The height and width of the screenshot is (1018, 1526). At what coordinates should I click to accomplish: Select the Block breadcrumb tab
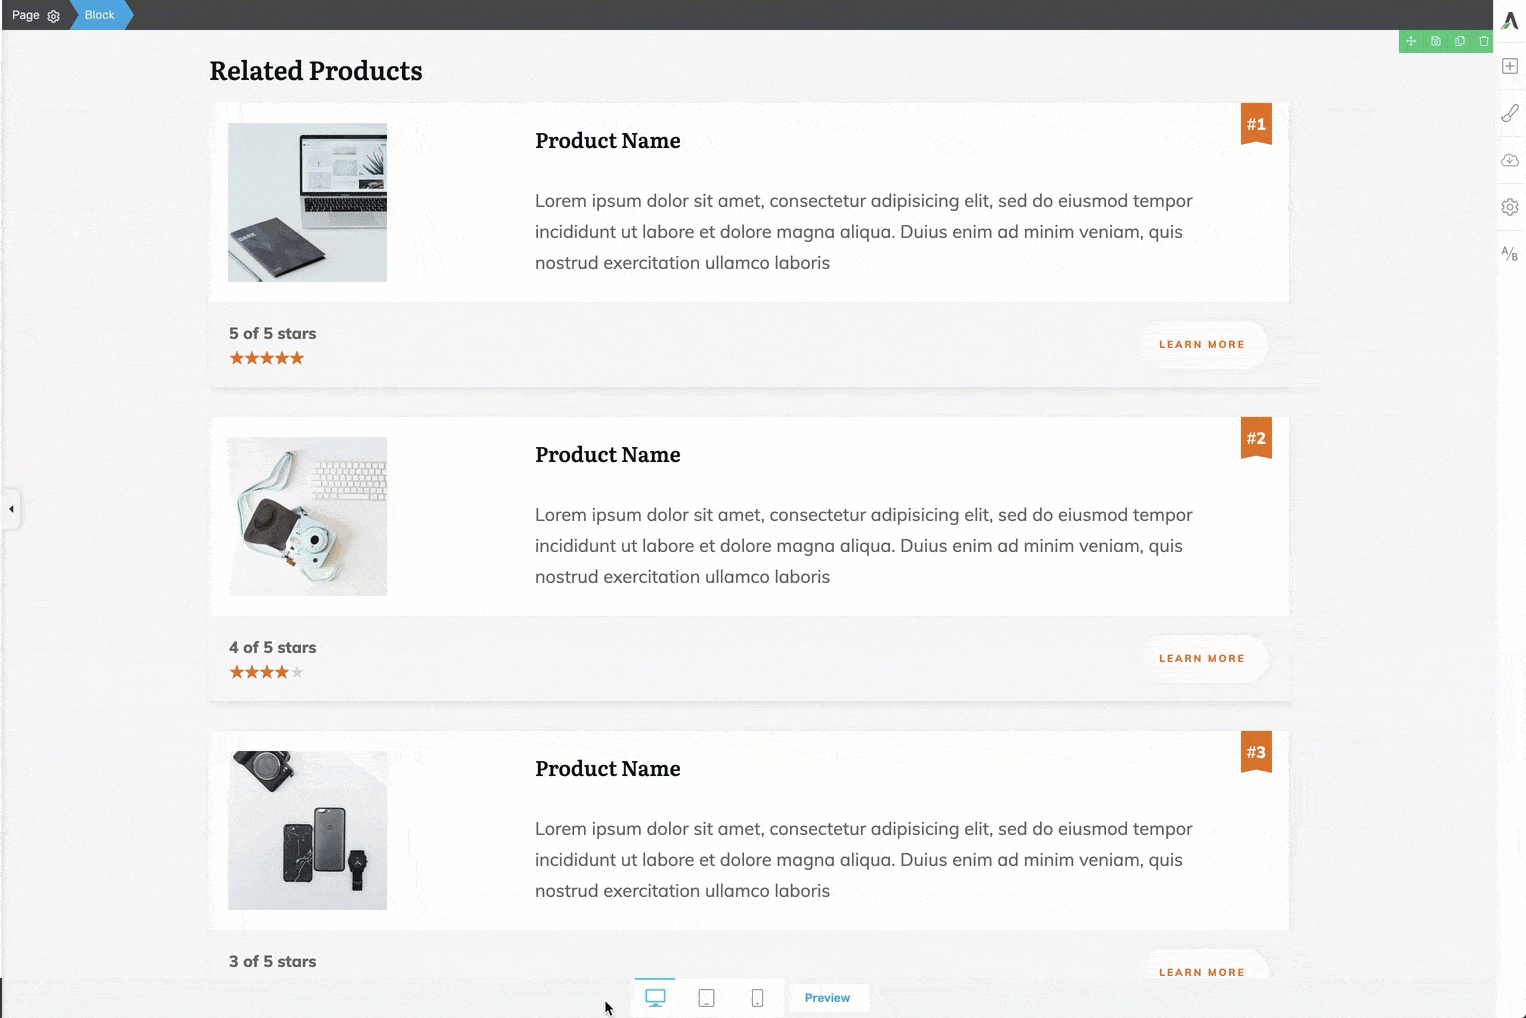tap(99, 15)
